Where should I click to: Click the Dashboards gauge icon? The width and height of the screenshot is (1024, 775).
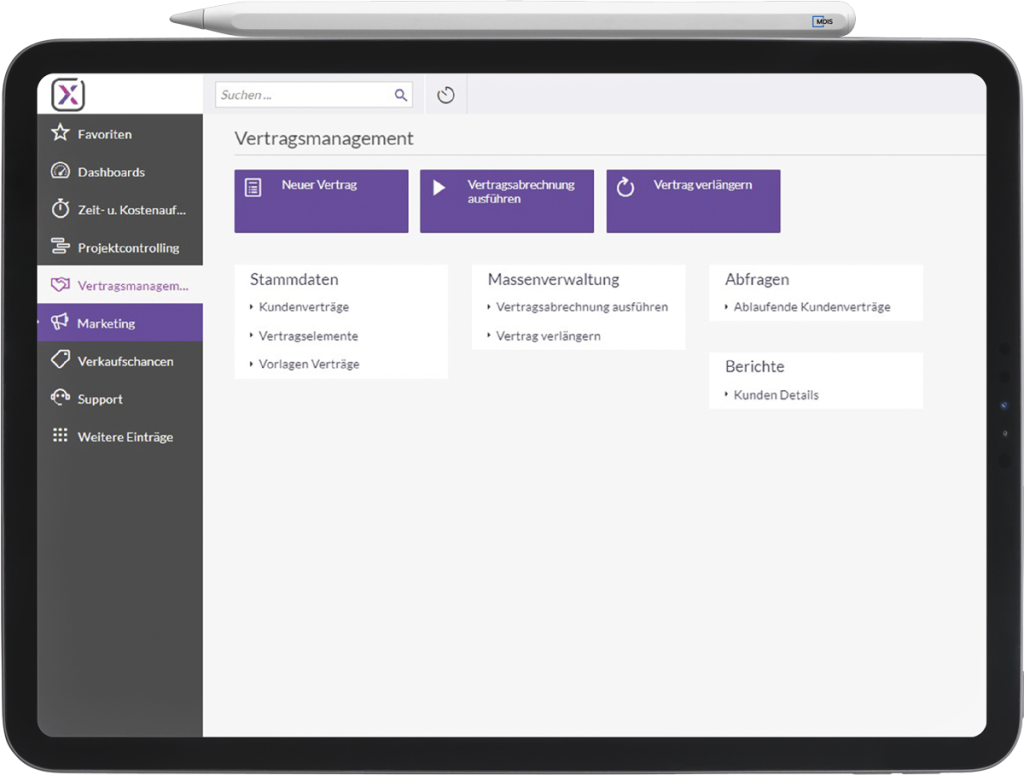point(60,171)
